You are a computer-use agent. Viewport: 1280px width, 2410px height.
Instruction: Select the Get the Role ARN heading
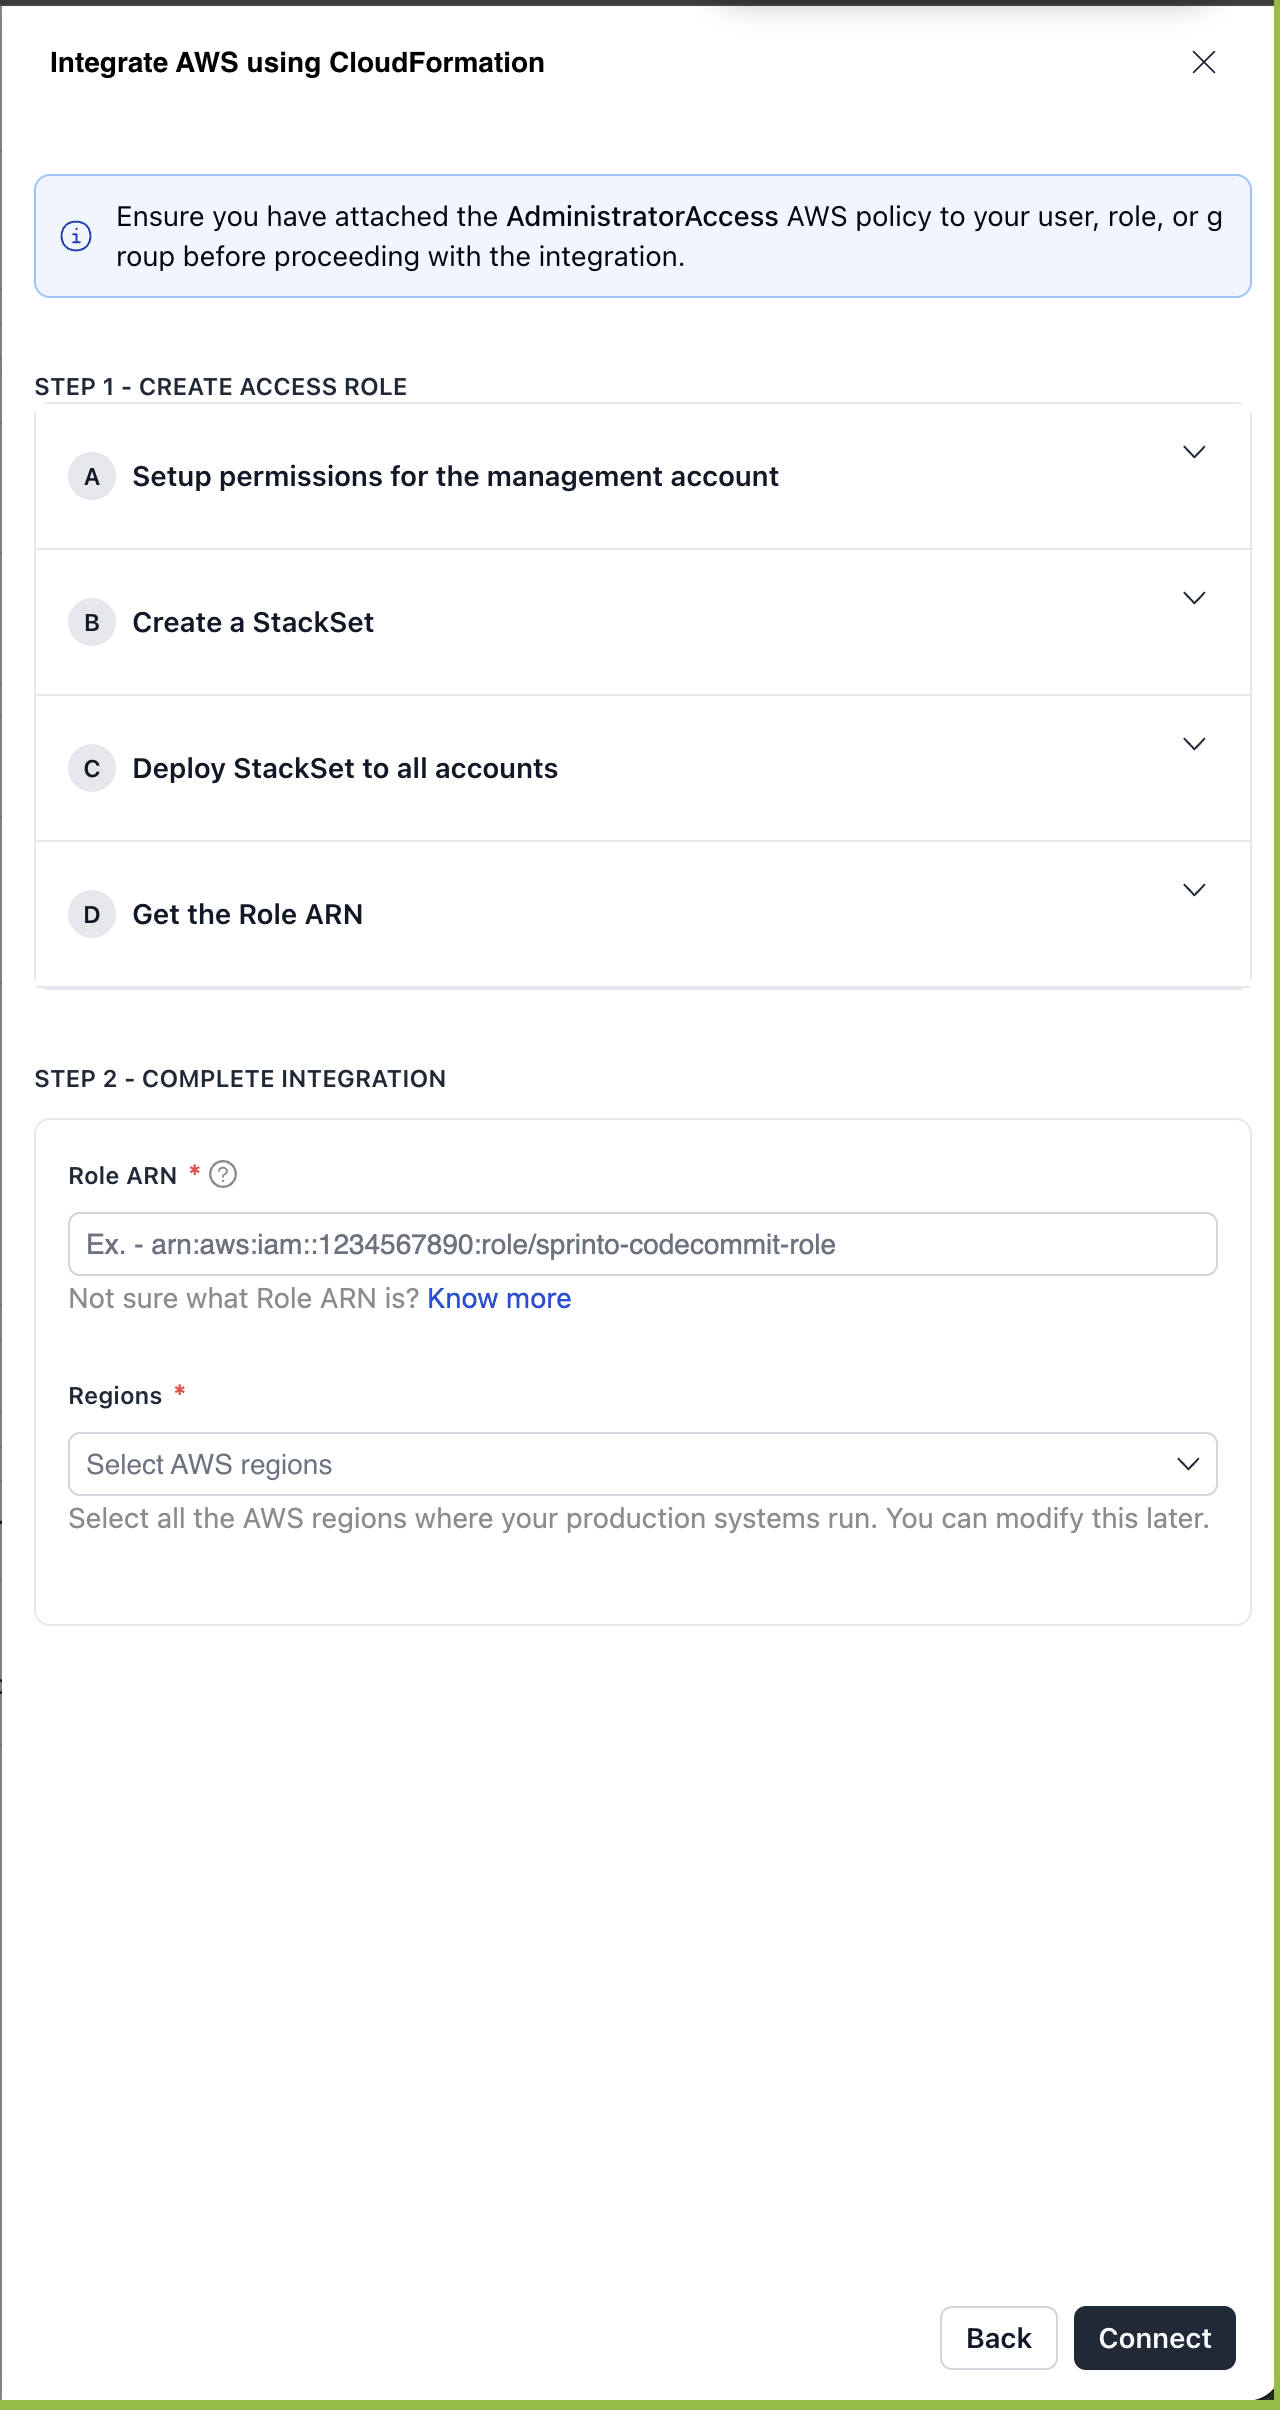(248, 915)
